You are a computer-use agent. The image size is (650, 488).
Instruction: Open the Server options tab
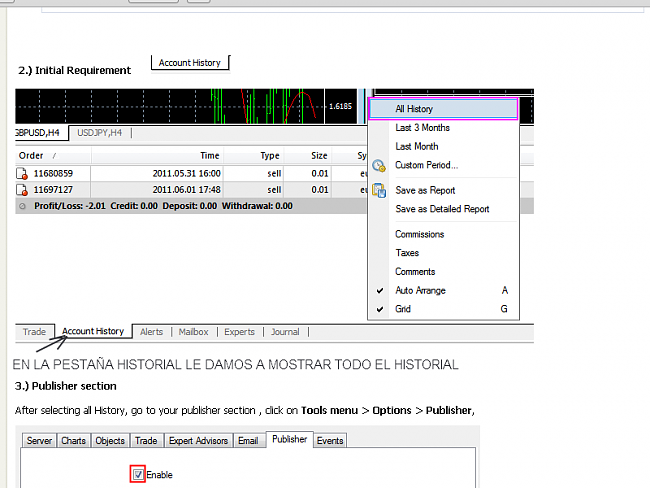coord(39,441)
